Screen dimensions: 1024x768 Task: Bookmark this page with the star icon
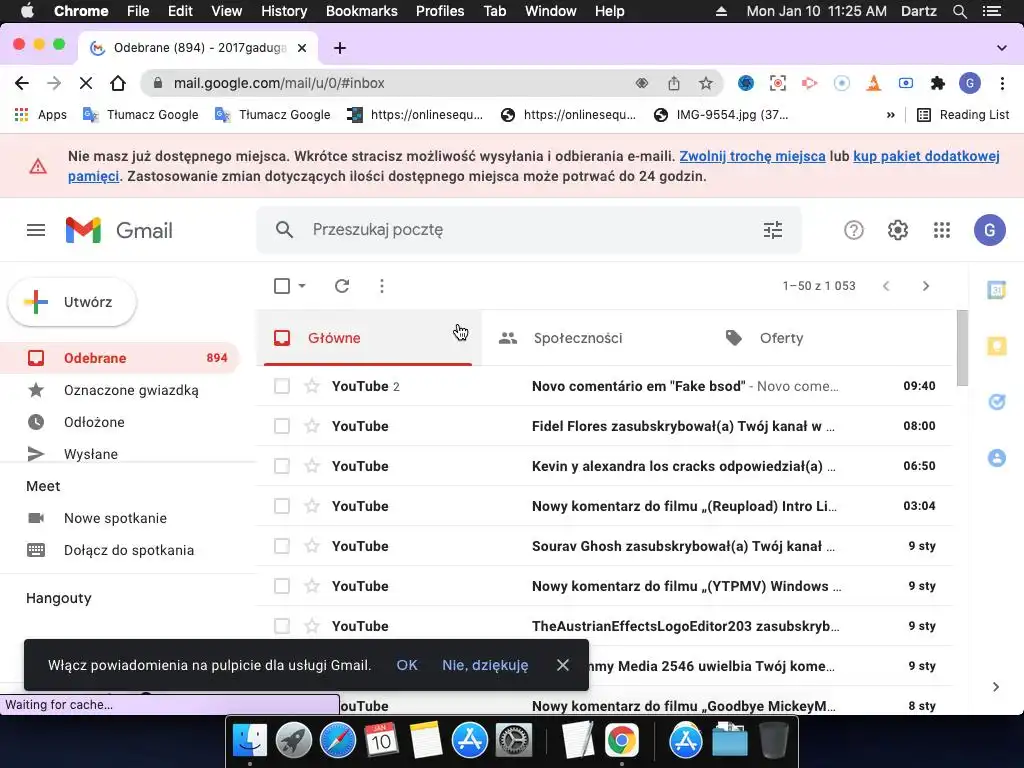pos(705,83)
